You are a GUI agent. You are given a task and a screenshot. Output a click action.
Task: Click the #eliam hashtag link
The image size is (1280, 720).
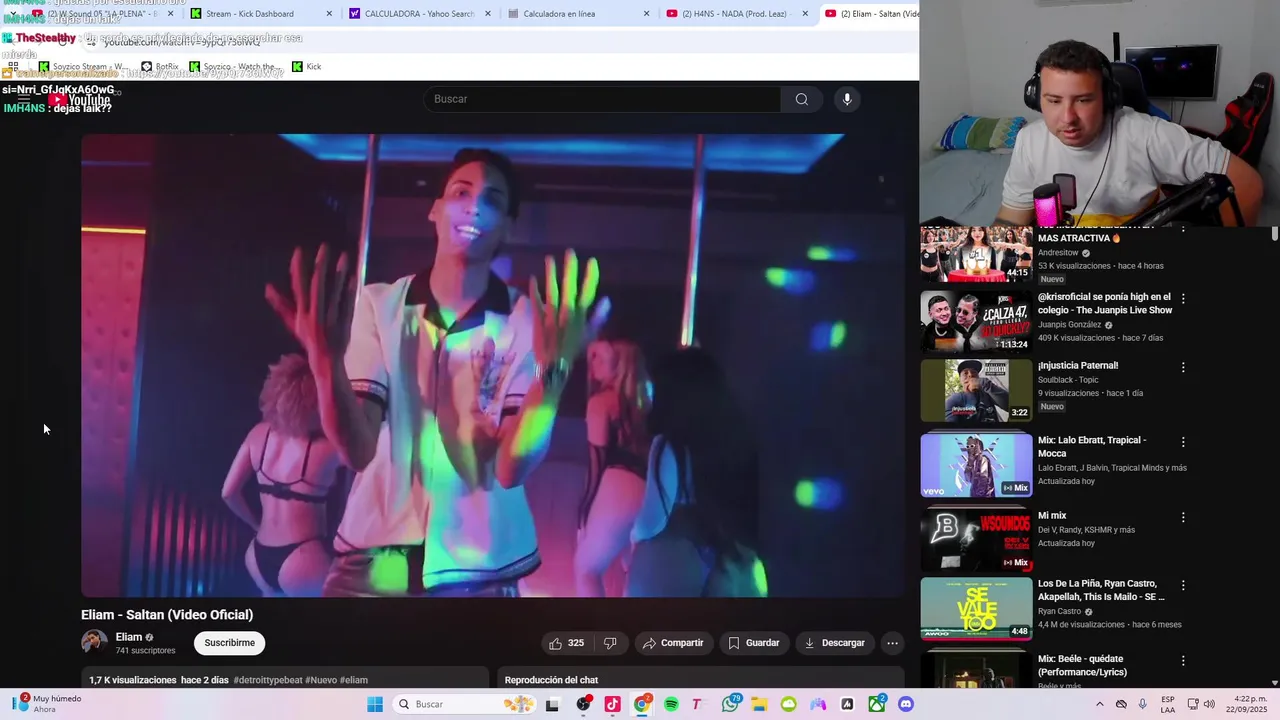click(x=354, y=680)
